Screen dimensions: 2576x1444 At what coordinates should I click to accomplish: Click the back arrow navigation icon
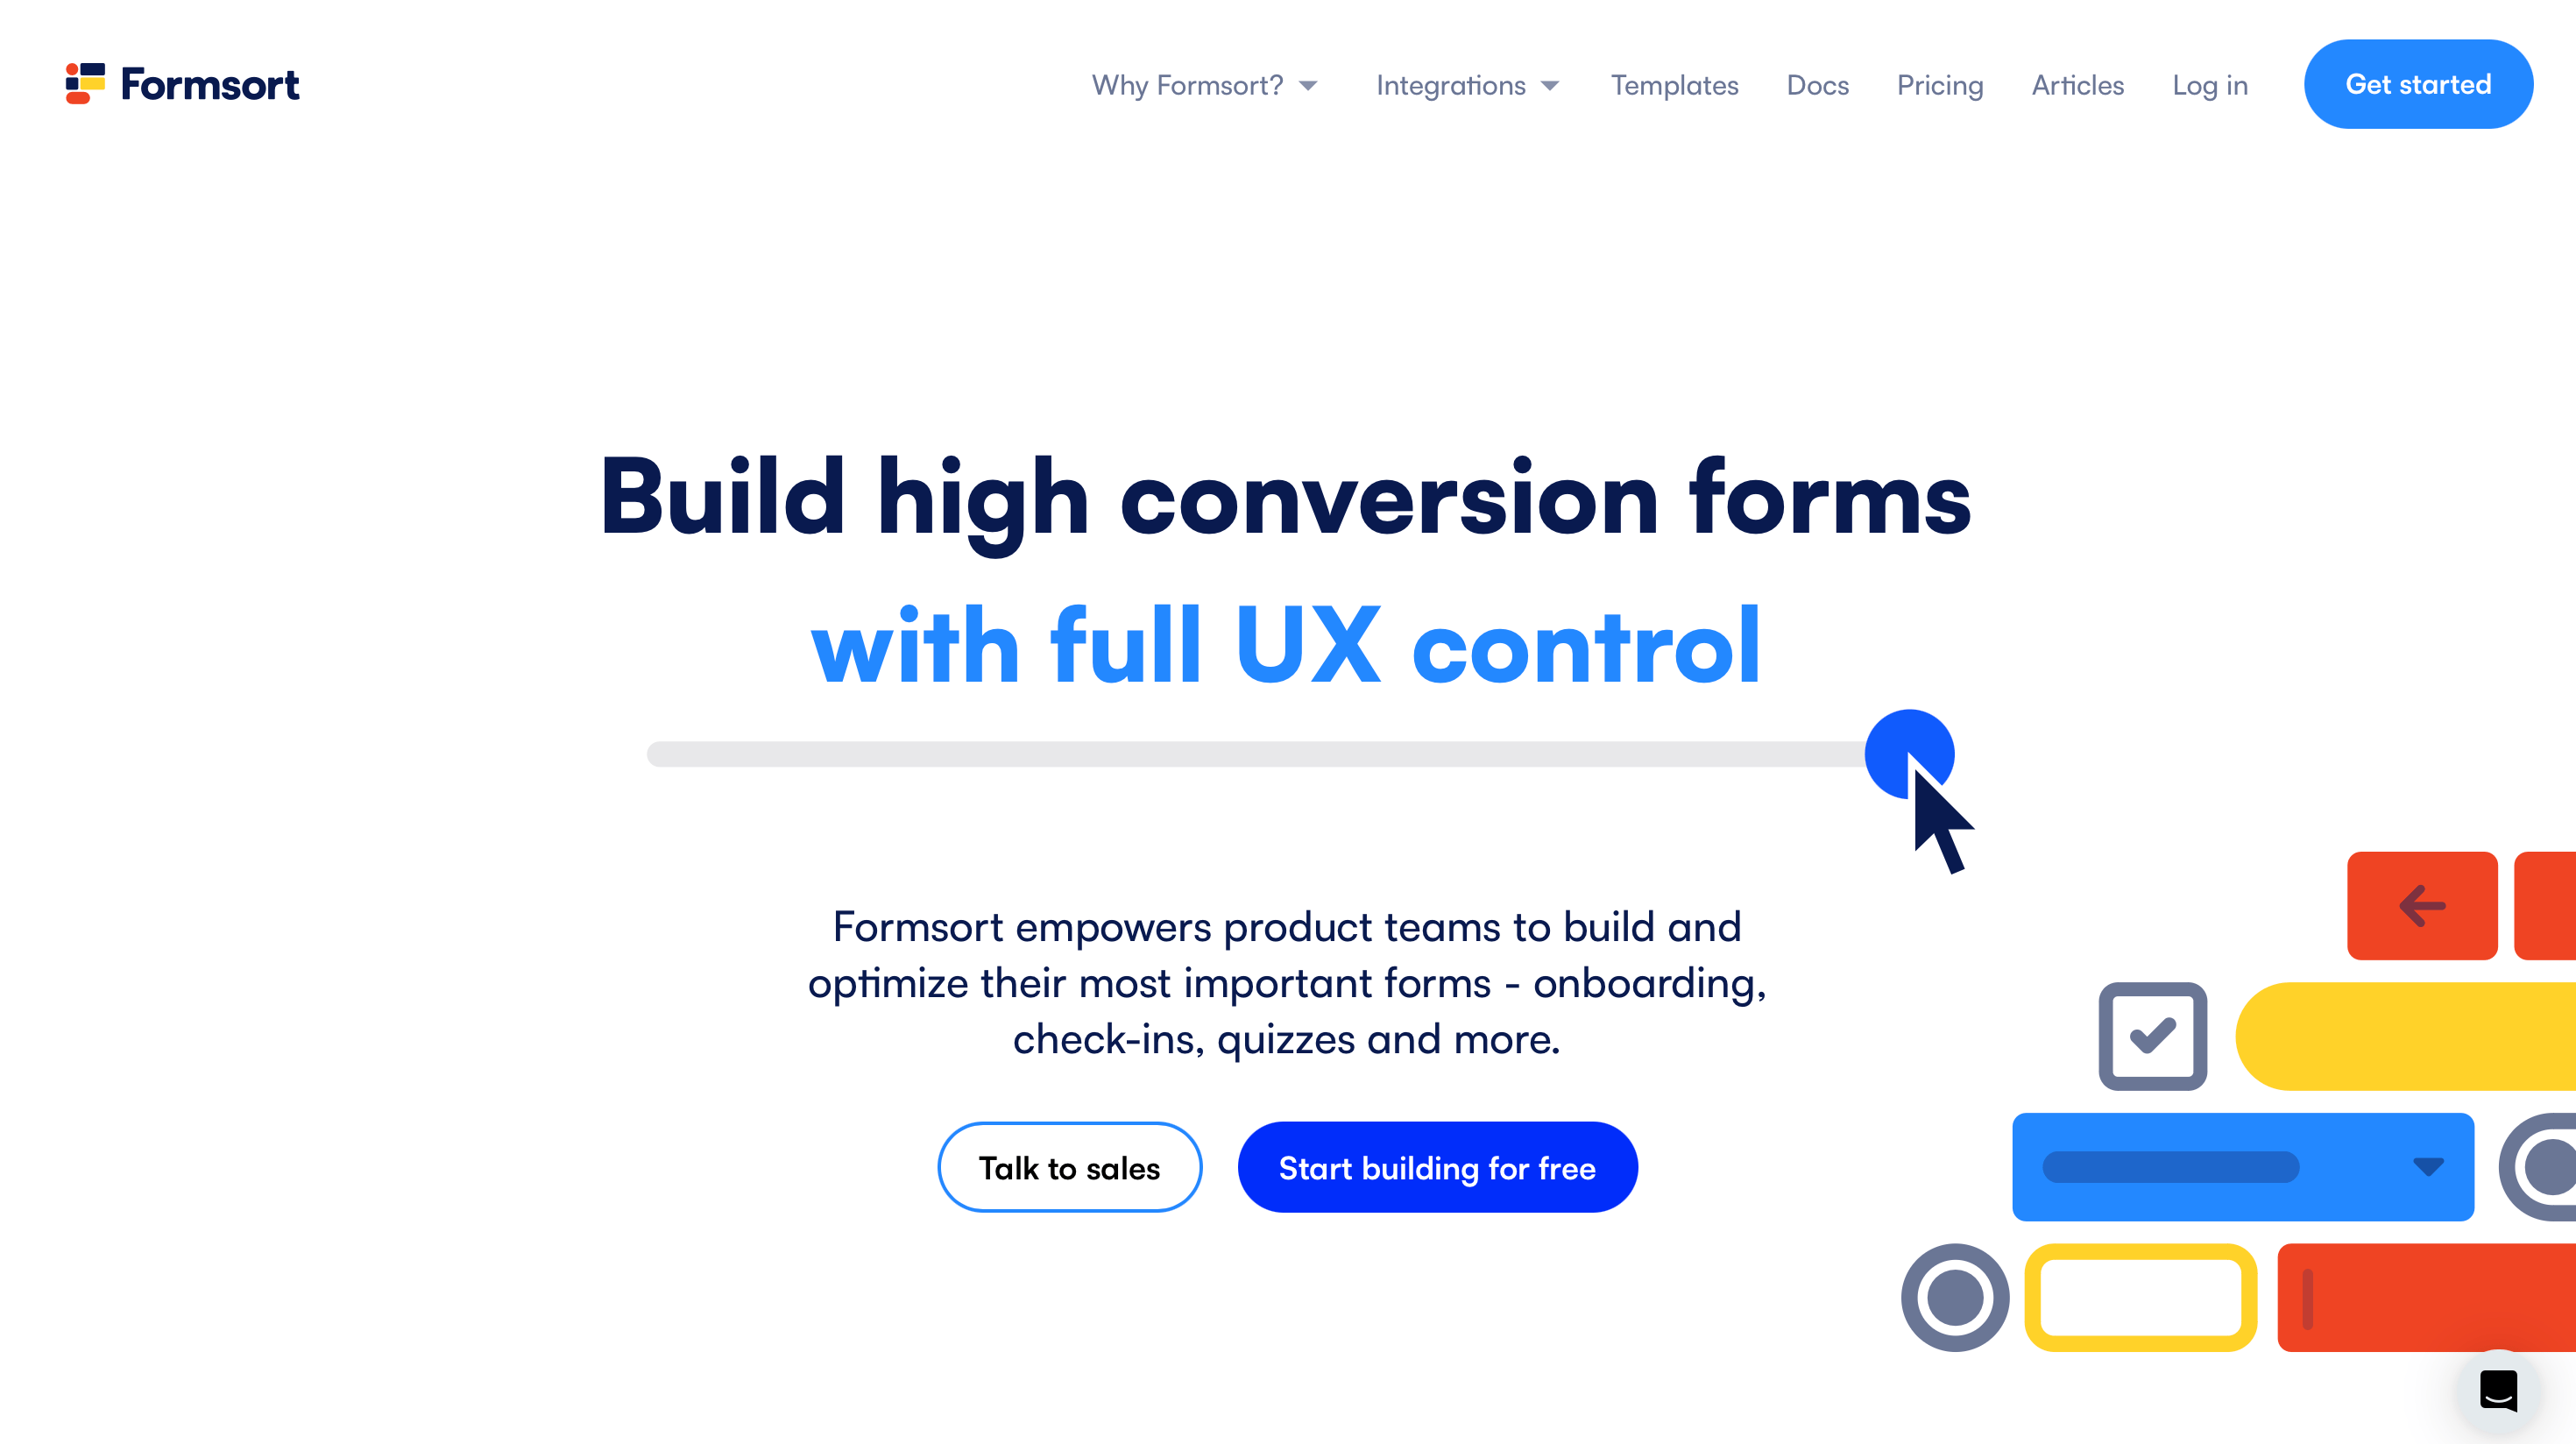coord(2424,906)
